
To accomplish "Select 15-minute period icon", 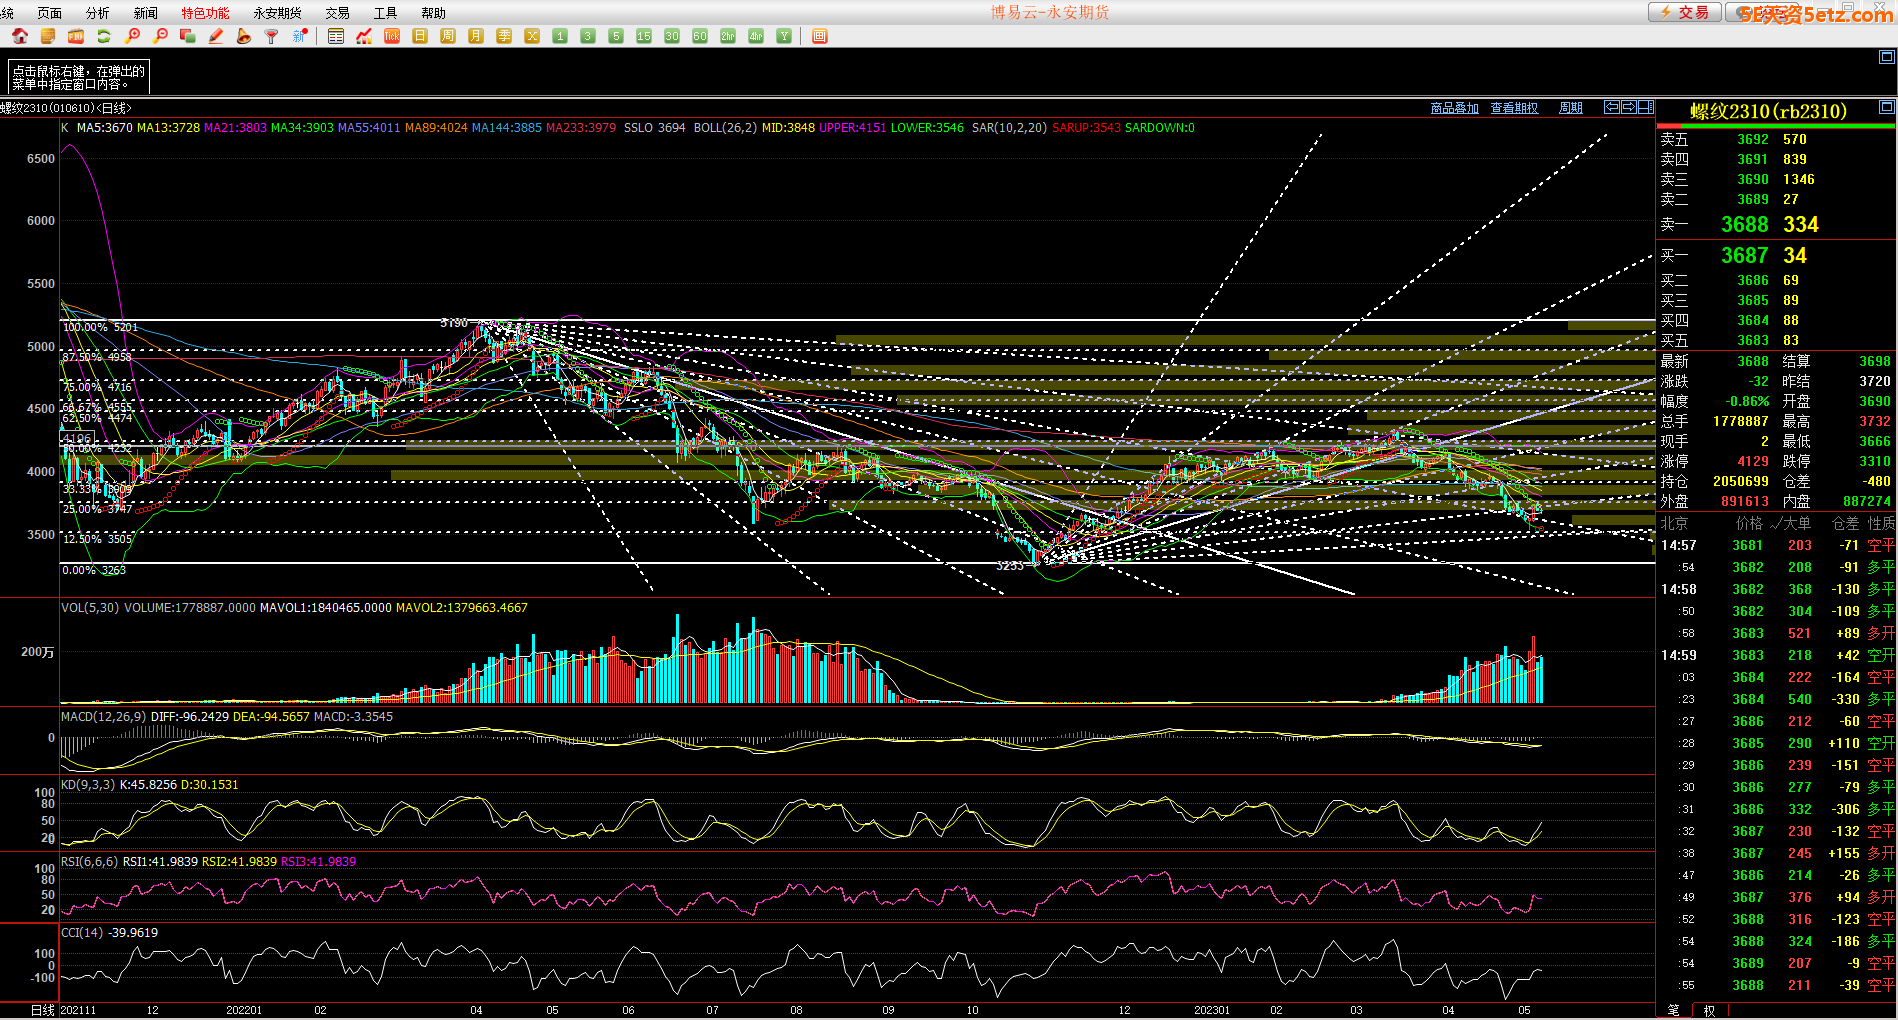I will pos(644,36).
